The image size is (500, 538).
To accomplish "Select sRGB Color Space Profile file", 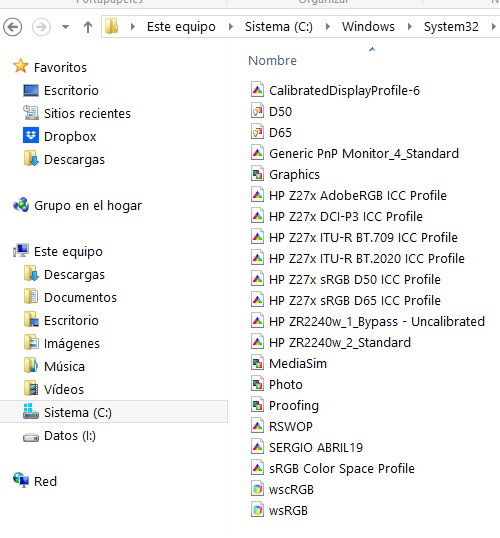I will (341, 468).
